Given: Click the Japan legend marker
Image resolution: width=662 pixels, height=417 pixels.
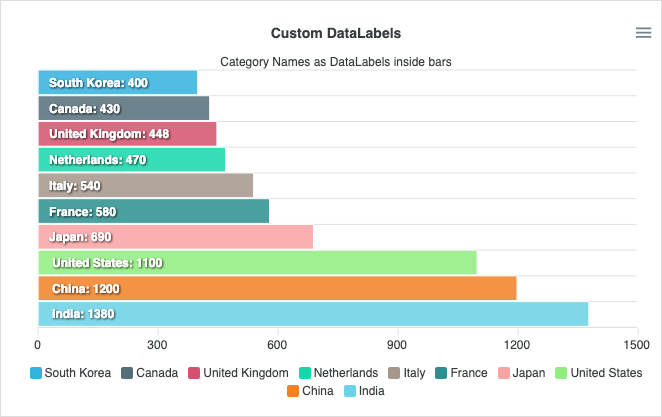Looking at the screenshot, I should pyautogui.click(x=503, y=373).
